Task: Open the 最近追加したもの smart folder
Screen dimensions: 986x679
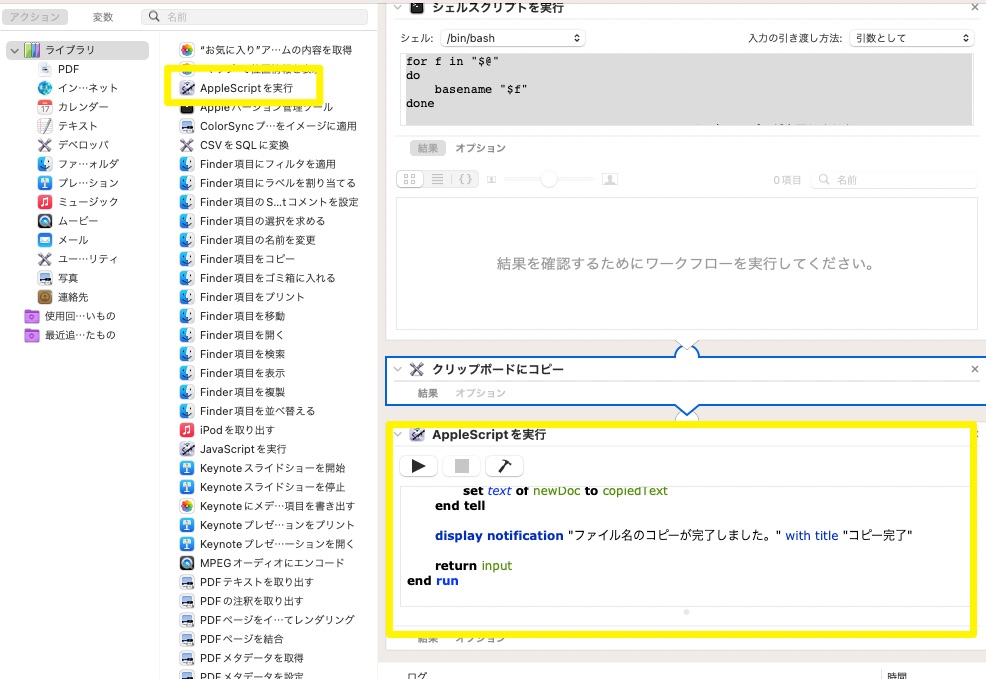Action: pyautogui.click(x=80, y=335)
